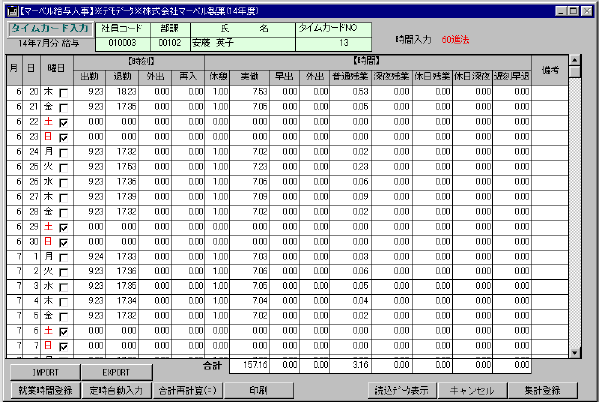This screenshot has height=402, width=599.
Task: Click the 合計 実働 total 157:16
Action: click(249, 365)
